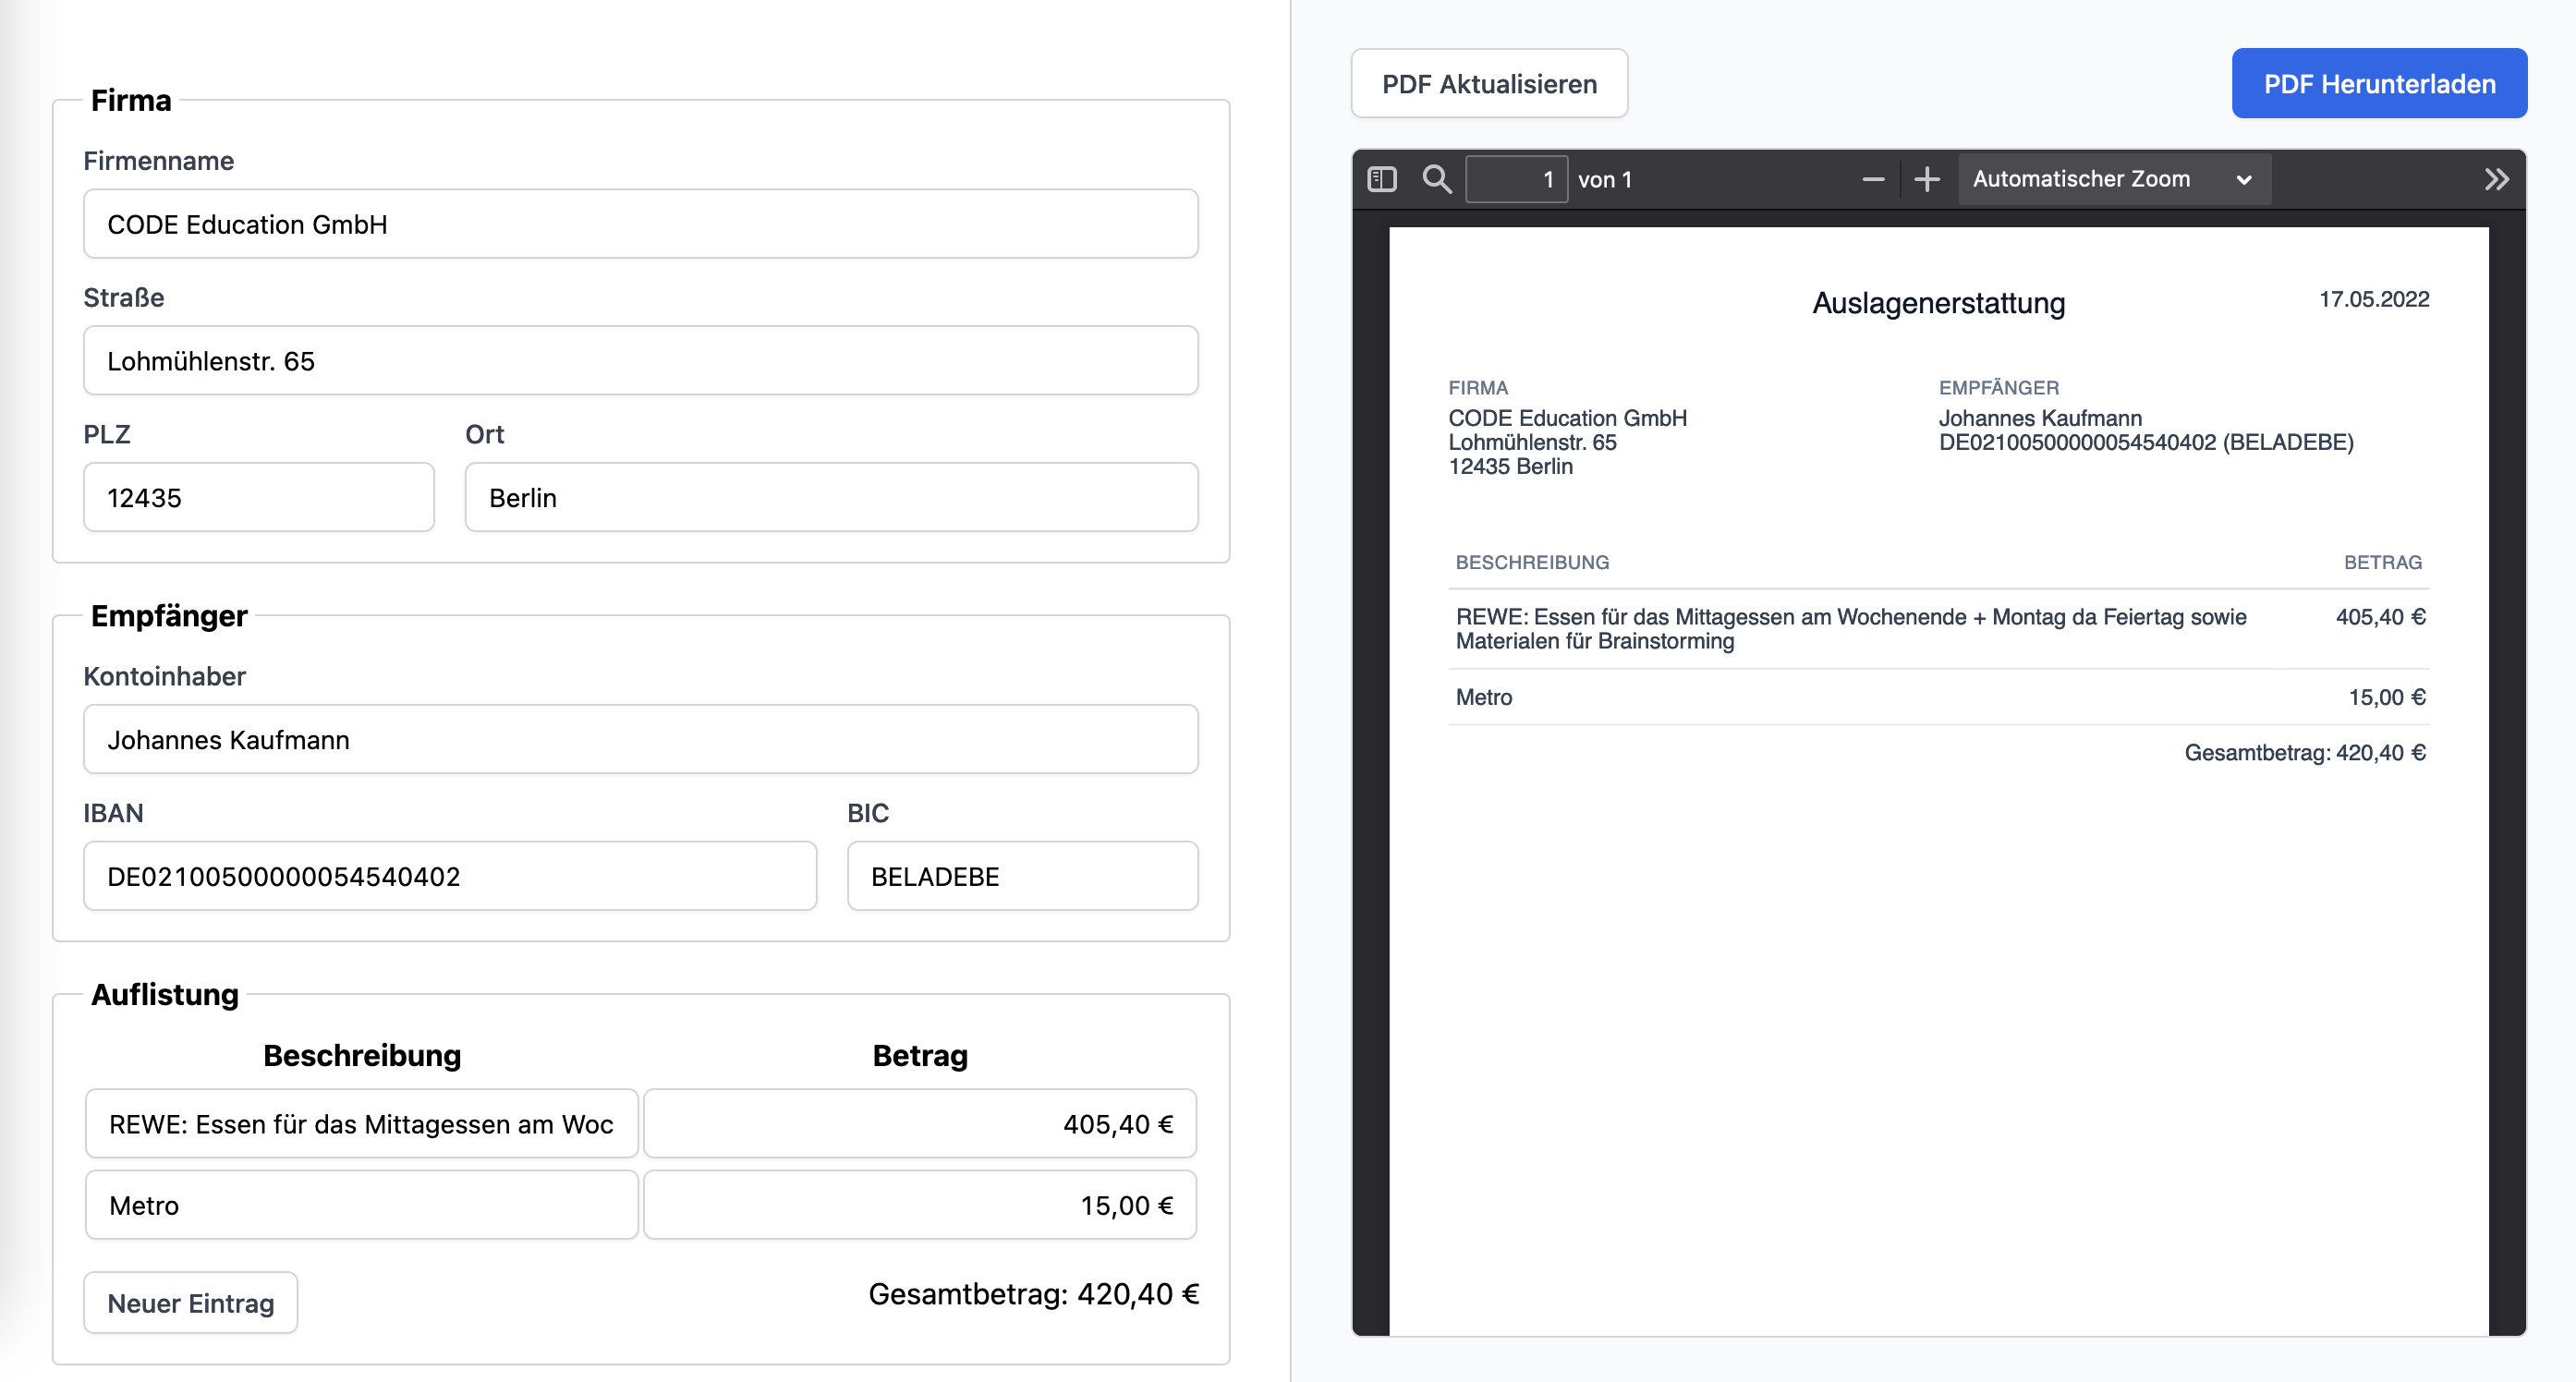Image resolution: width=2576 pixels, height=1382 pixels.
Task: Open PDF tools double-chevron menu
Action: 2496,179
